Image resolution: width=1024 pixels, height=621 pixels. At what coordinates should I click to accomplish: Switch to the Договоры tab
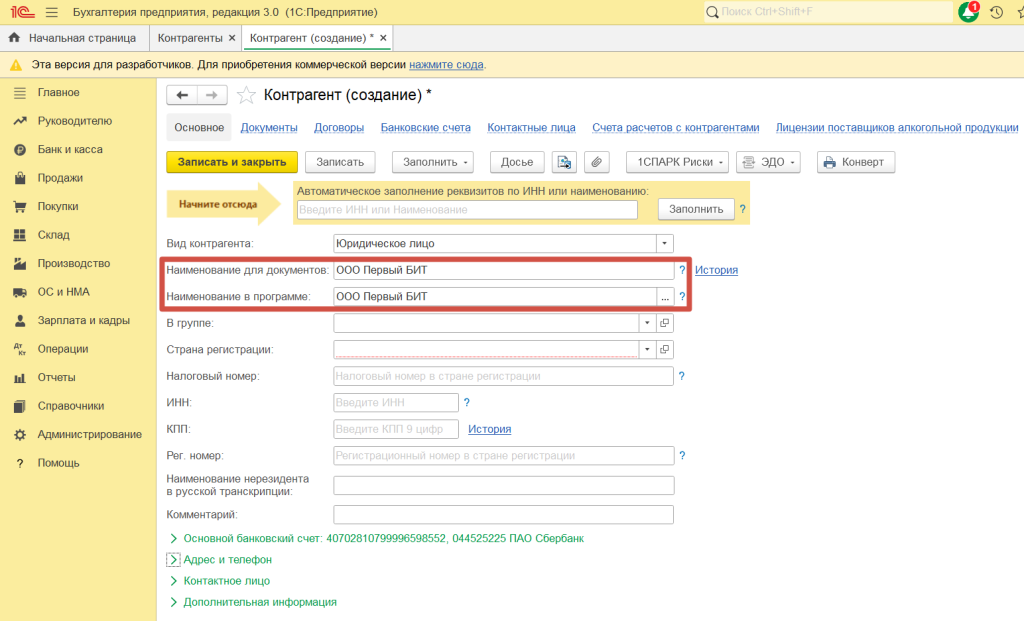339,128
